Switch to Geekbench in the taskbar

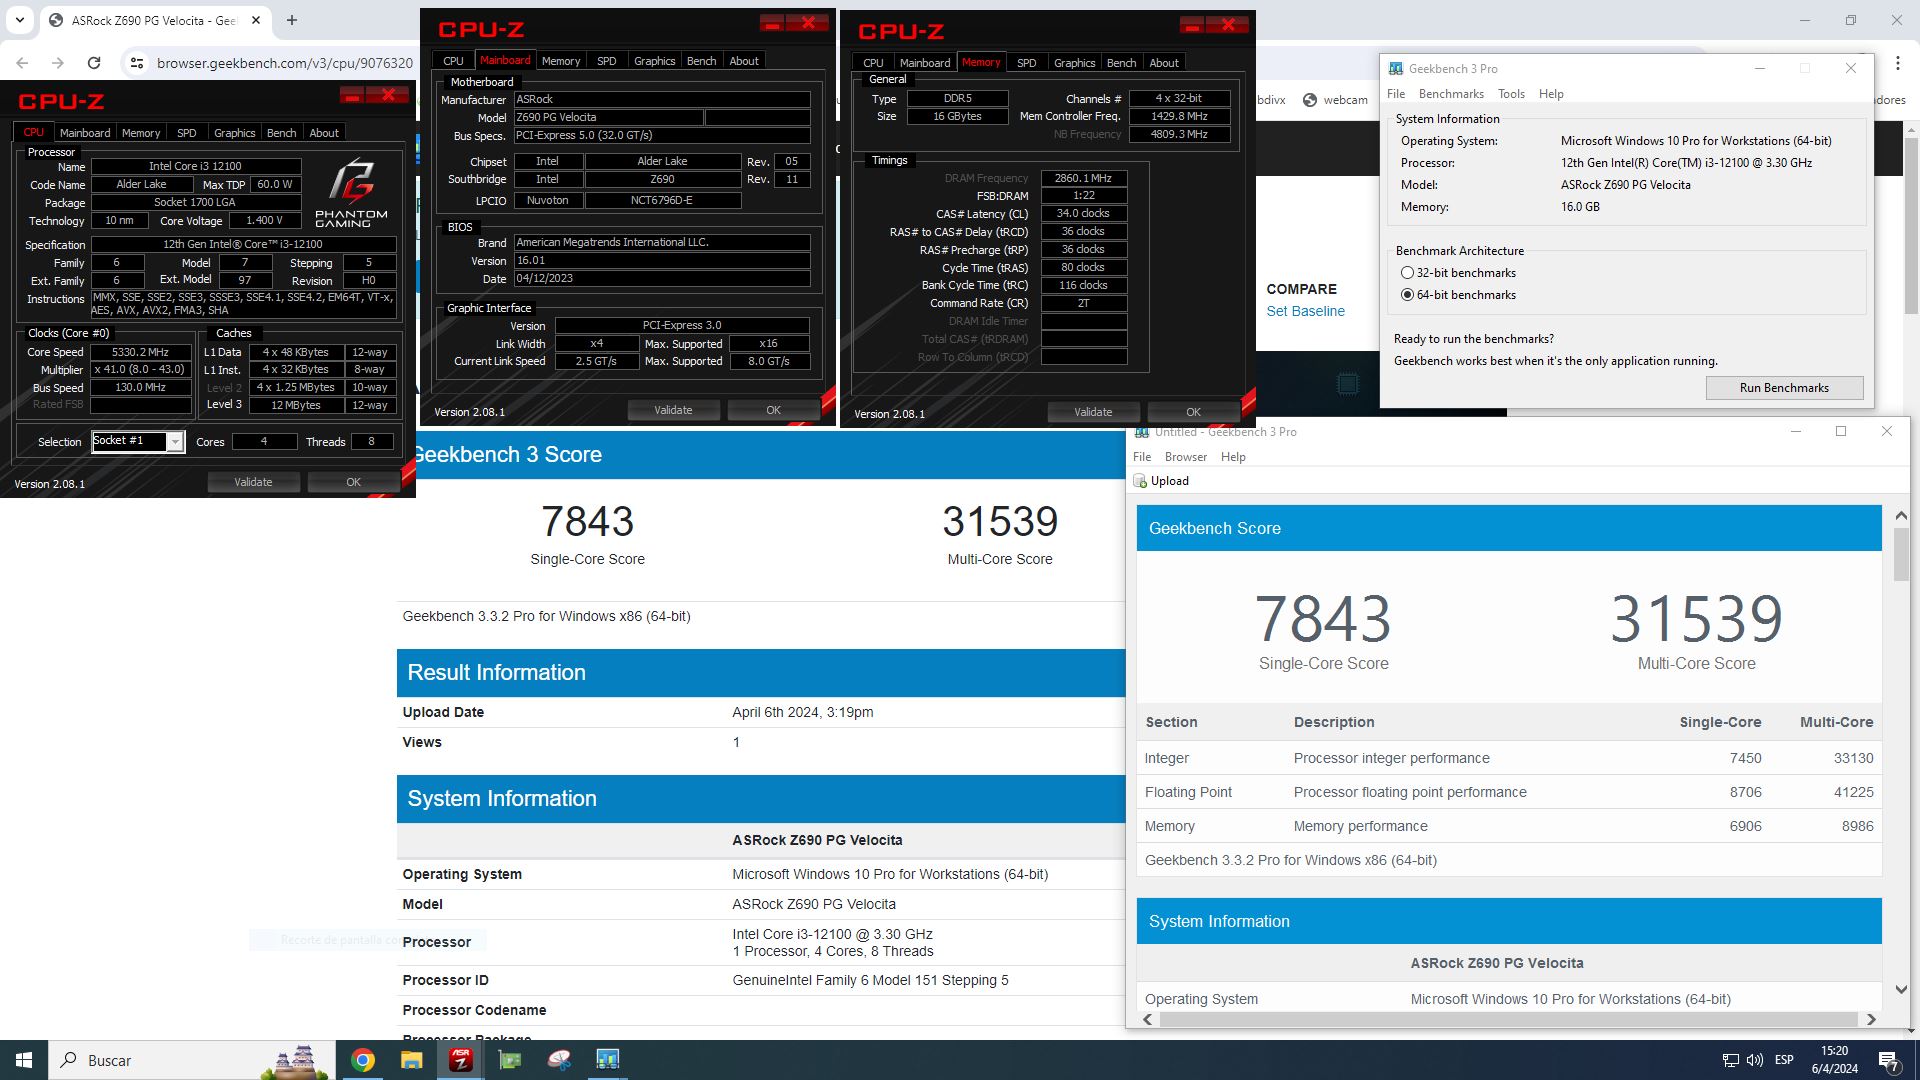(608, 1060)
